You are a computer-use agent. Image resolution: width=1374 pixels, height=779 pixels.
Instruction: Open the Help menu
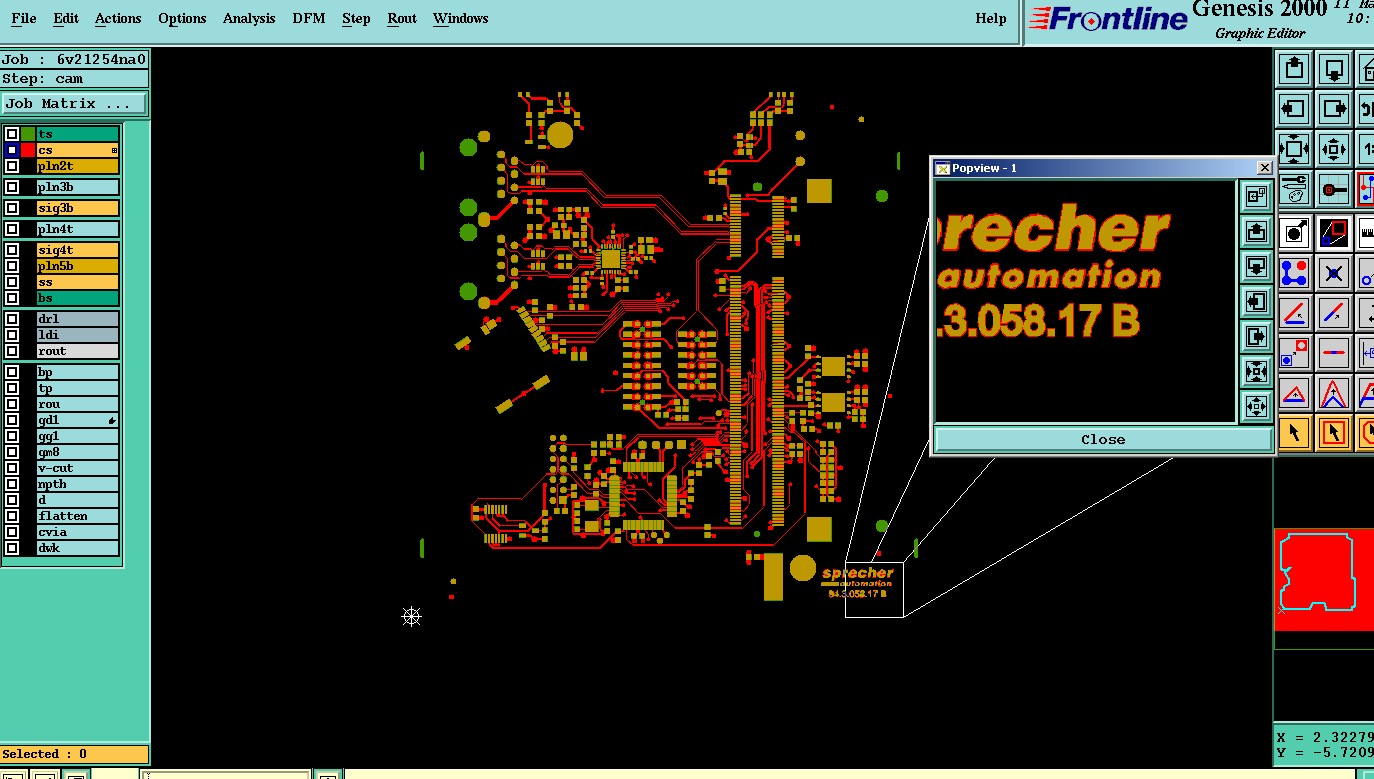point(991,18)
